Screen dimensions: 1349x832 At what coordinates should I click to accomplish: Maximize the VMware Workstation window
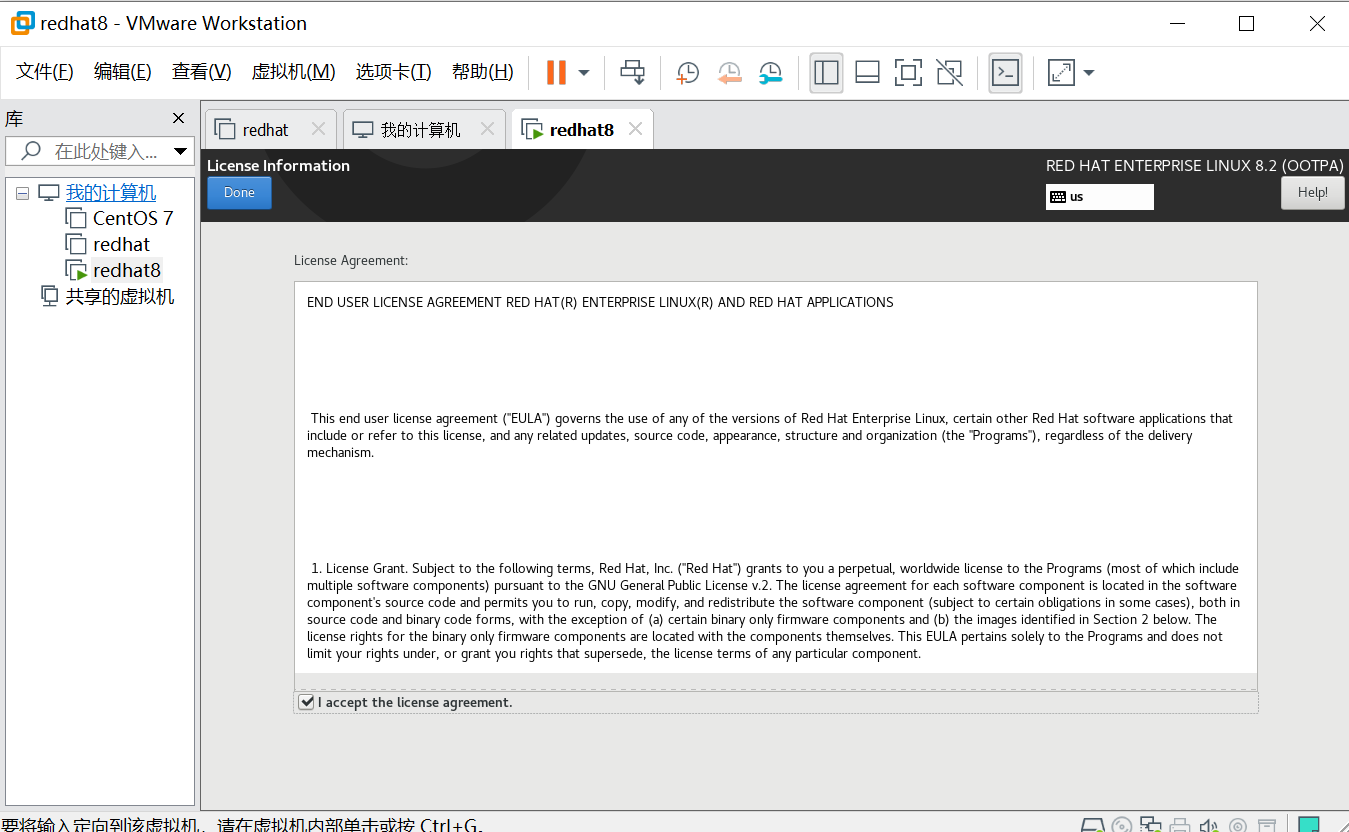click(1246, 23)
